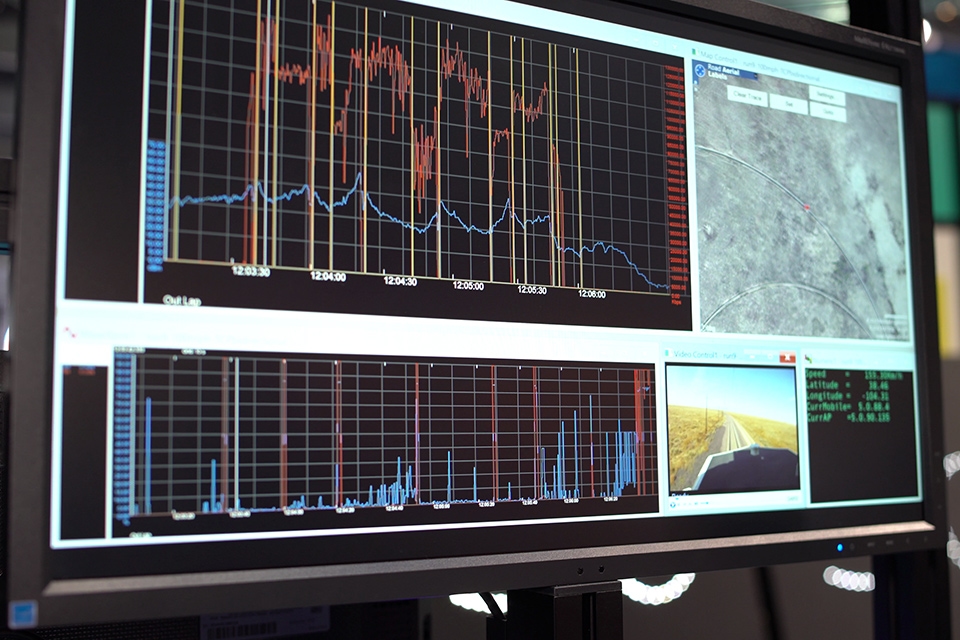Click the Video Control window title icon
This screenshot has width=960, height=640.
click(x=669, y=353)
